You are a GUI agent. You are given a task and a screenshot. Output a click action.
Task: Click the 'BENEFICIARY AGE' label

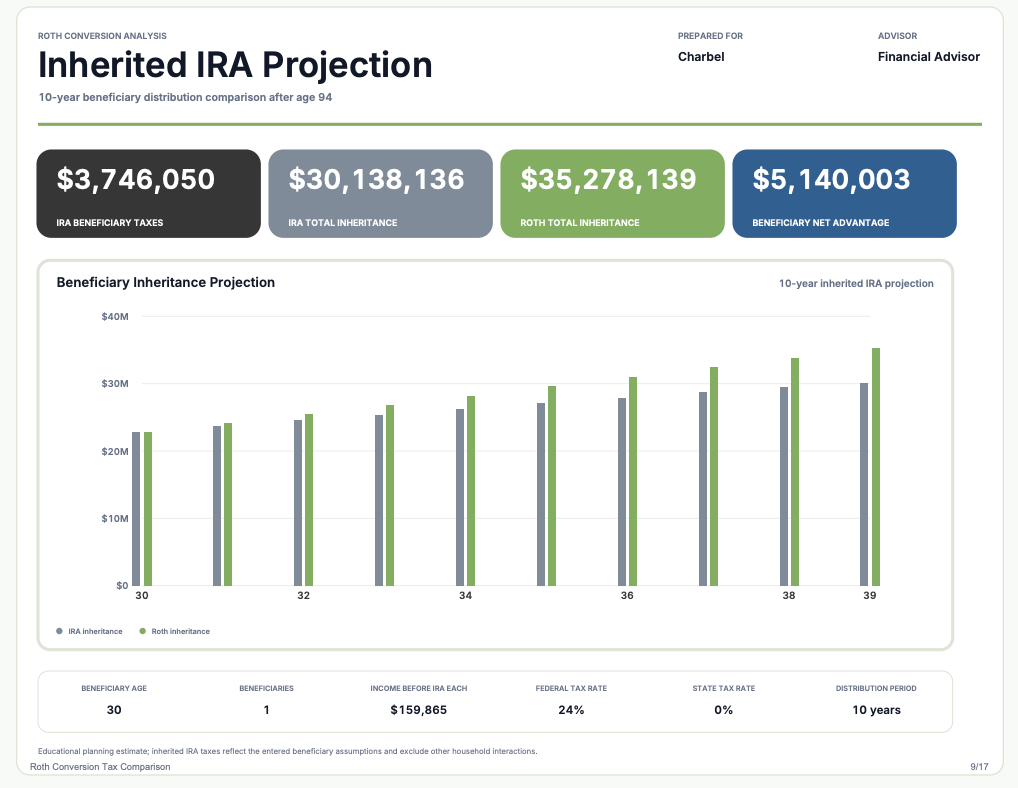[x=114, y=688]
